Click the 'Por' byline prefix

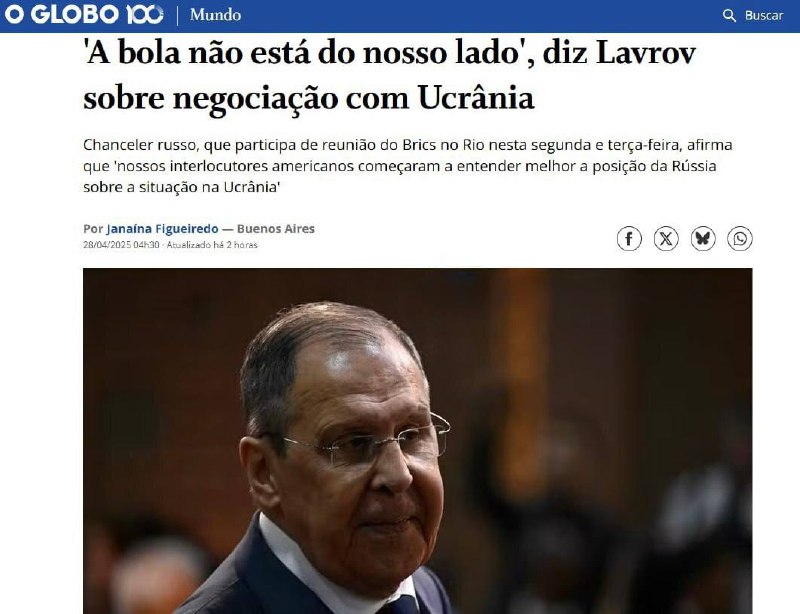93,229
